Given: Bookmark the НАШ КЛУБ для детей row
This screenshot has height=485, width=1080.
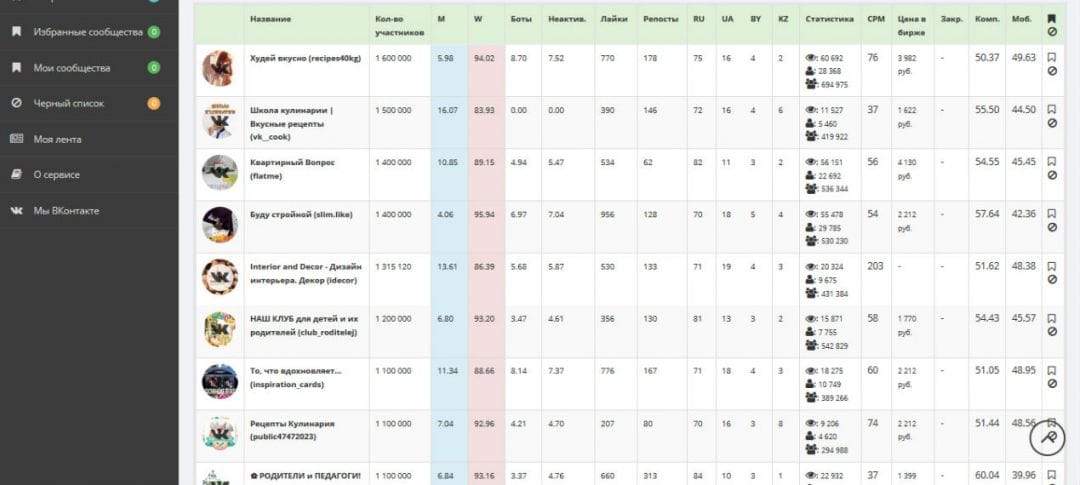Looking at the screenshot, I should tap(1052, 318).
